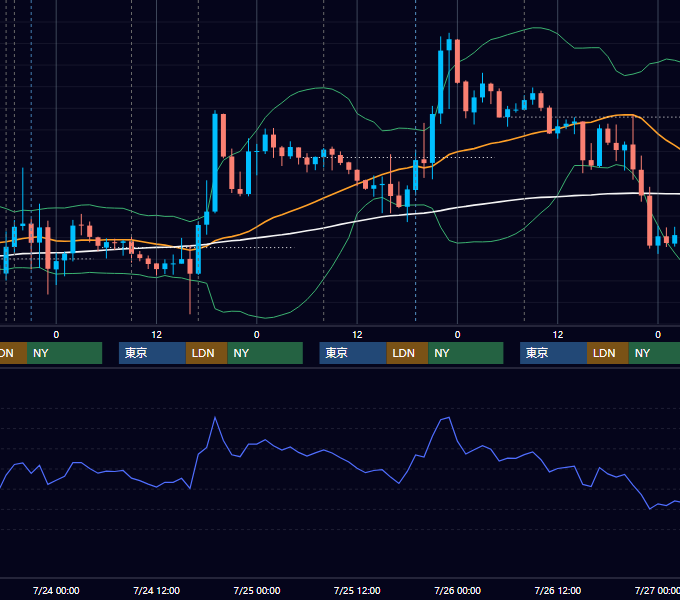Screen dimensions: 680x600
Task: Click the 7/24 12:00 time axis label
Action: (x=157, y=590)
